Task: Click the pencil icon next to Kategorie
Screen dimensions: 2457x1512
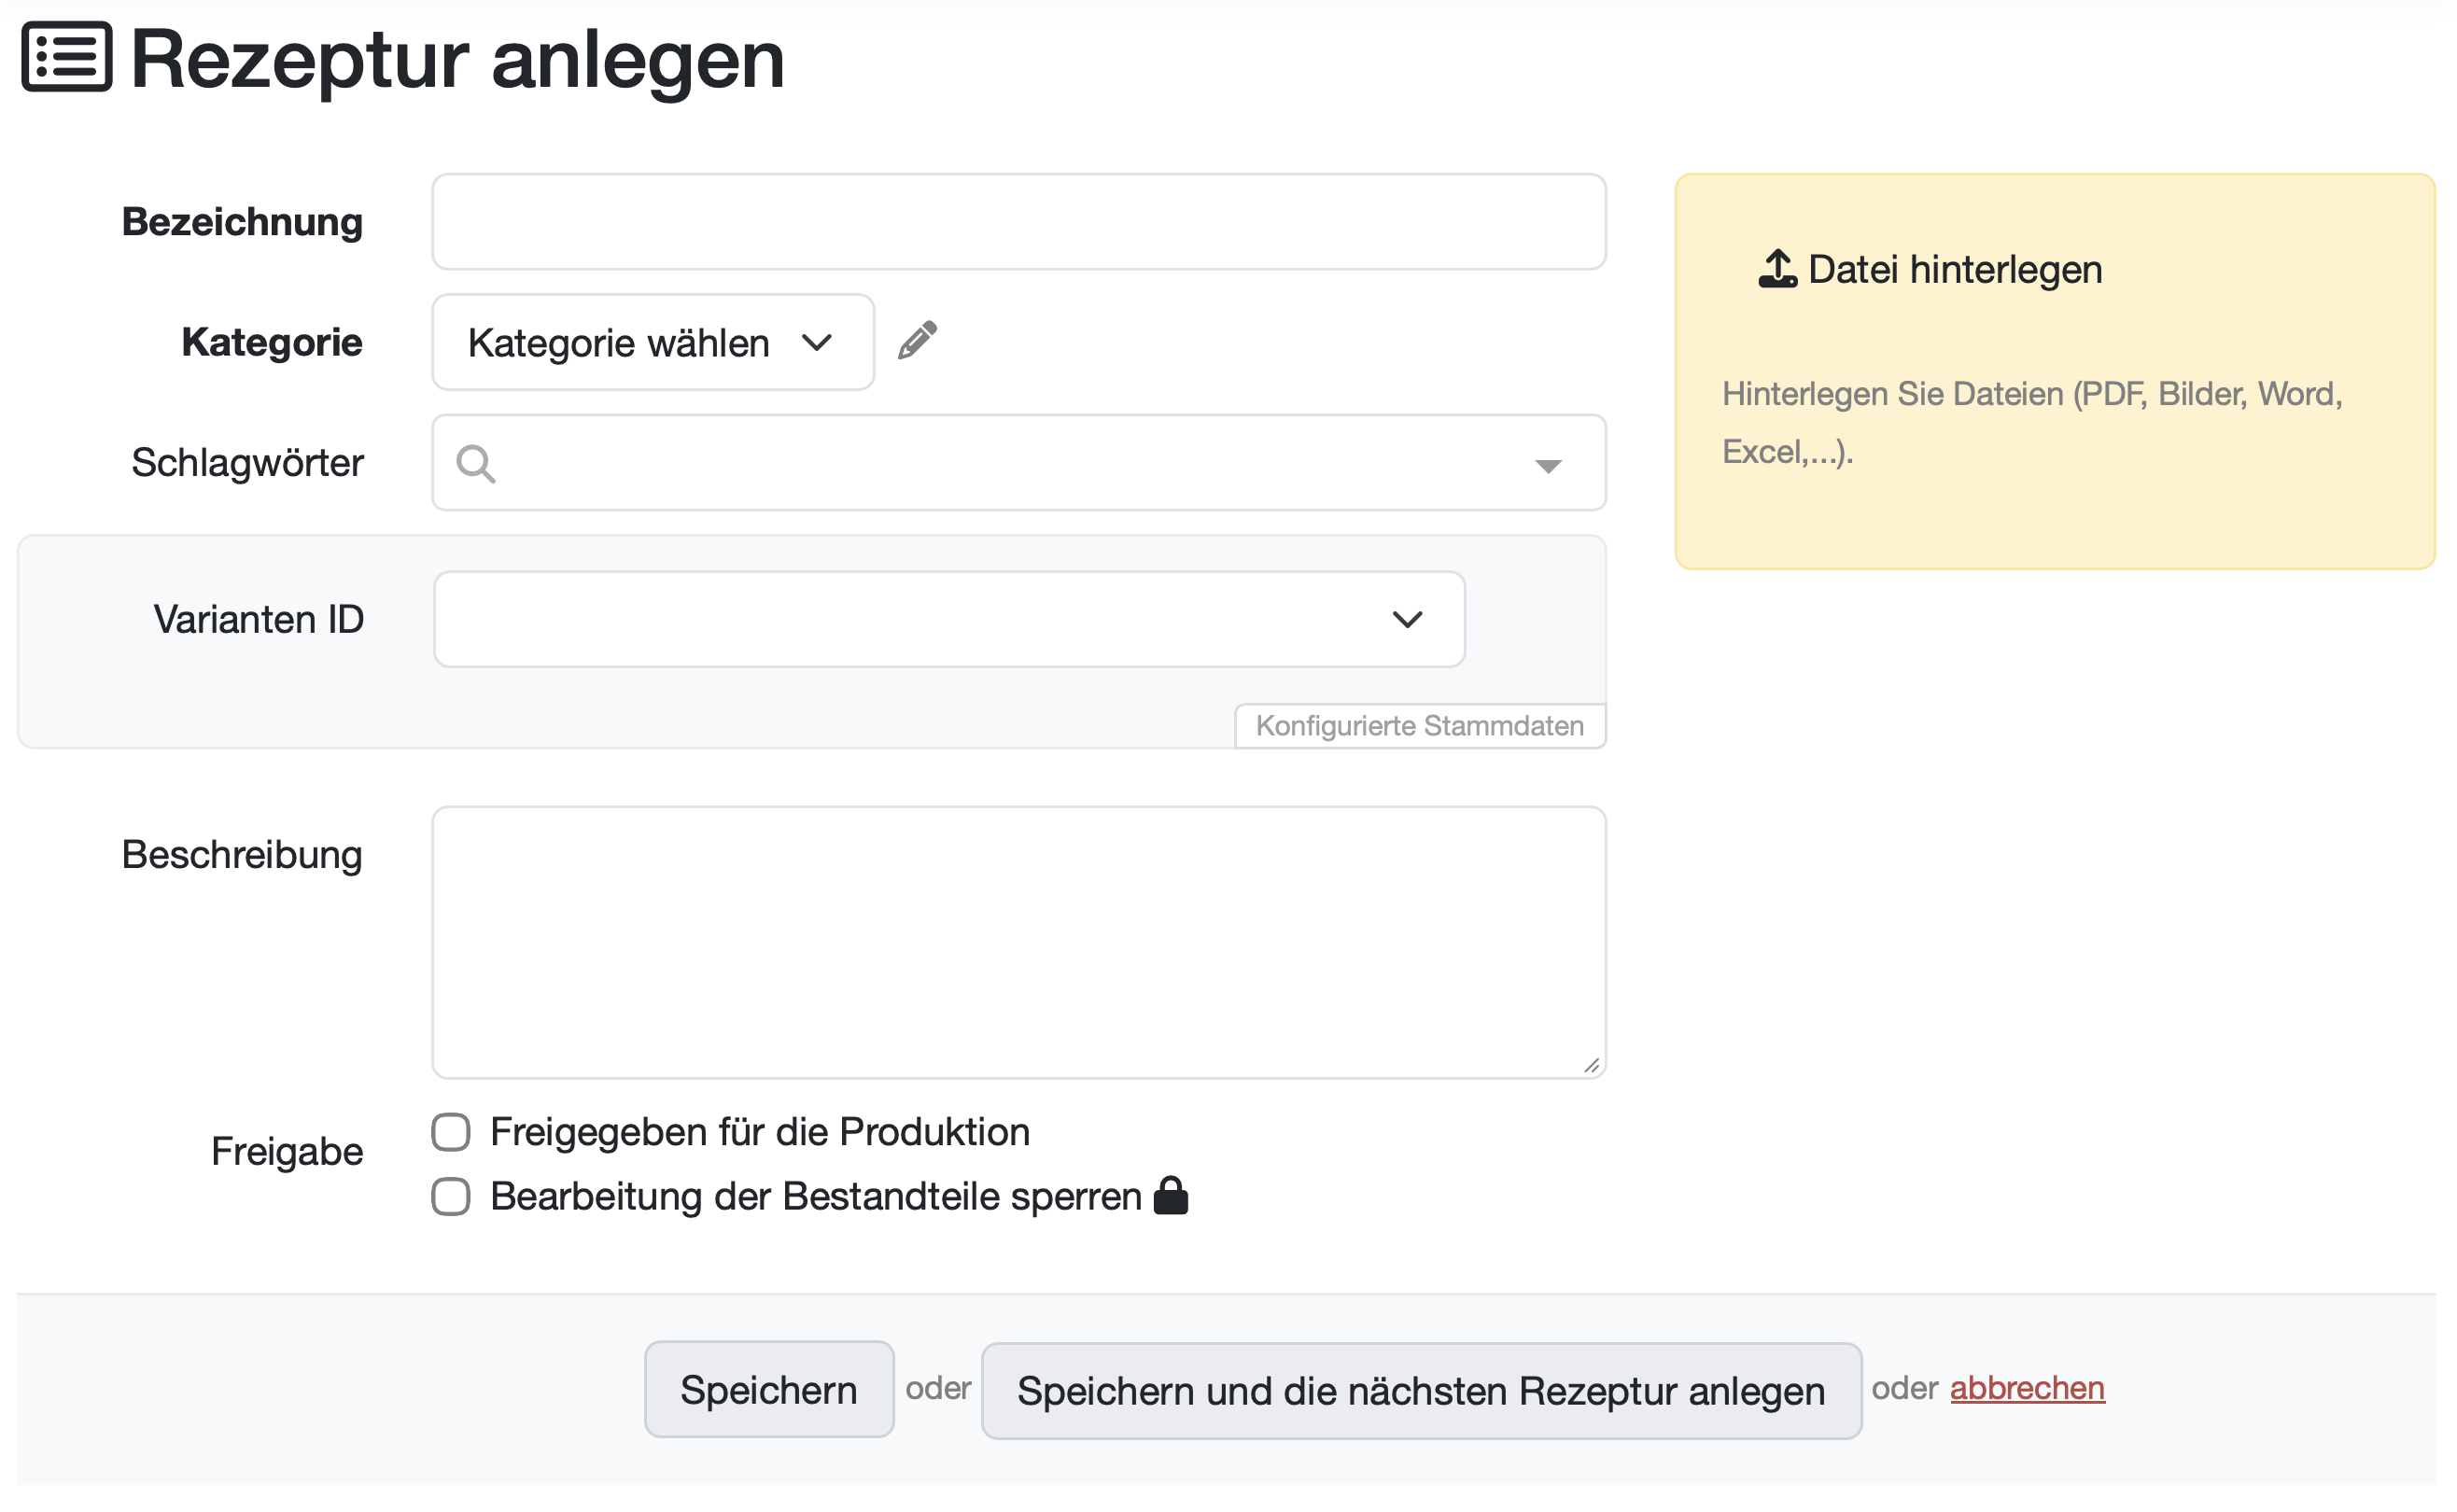Action: coord(916,341)
